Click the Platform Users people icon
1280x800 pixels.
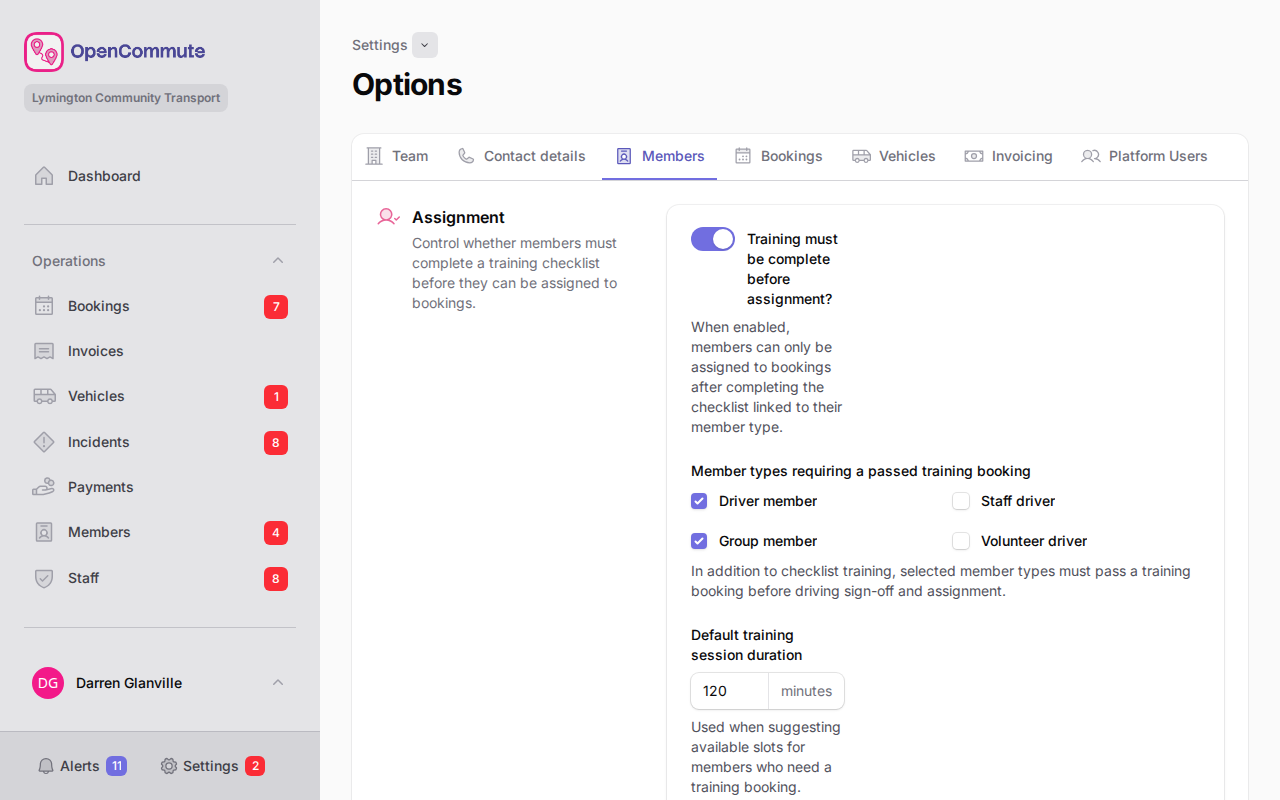[1091, 156]
